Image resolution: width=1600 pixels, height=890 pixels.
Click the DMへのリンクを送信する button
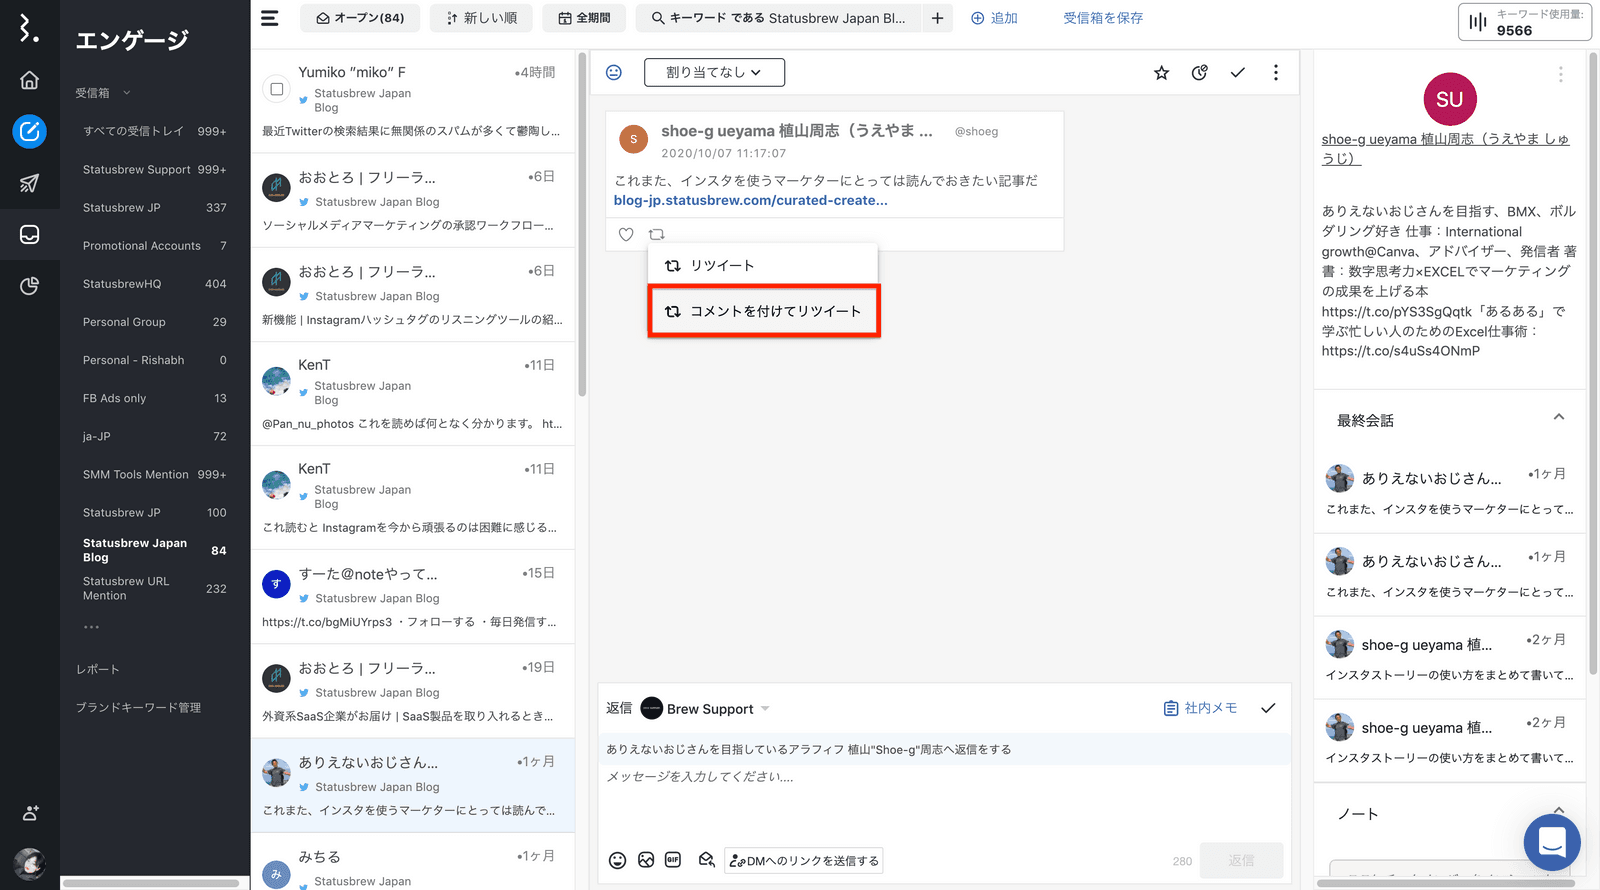pos(804,861)
